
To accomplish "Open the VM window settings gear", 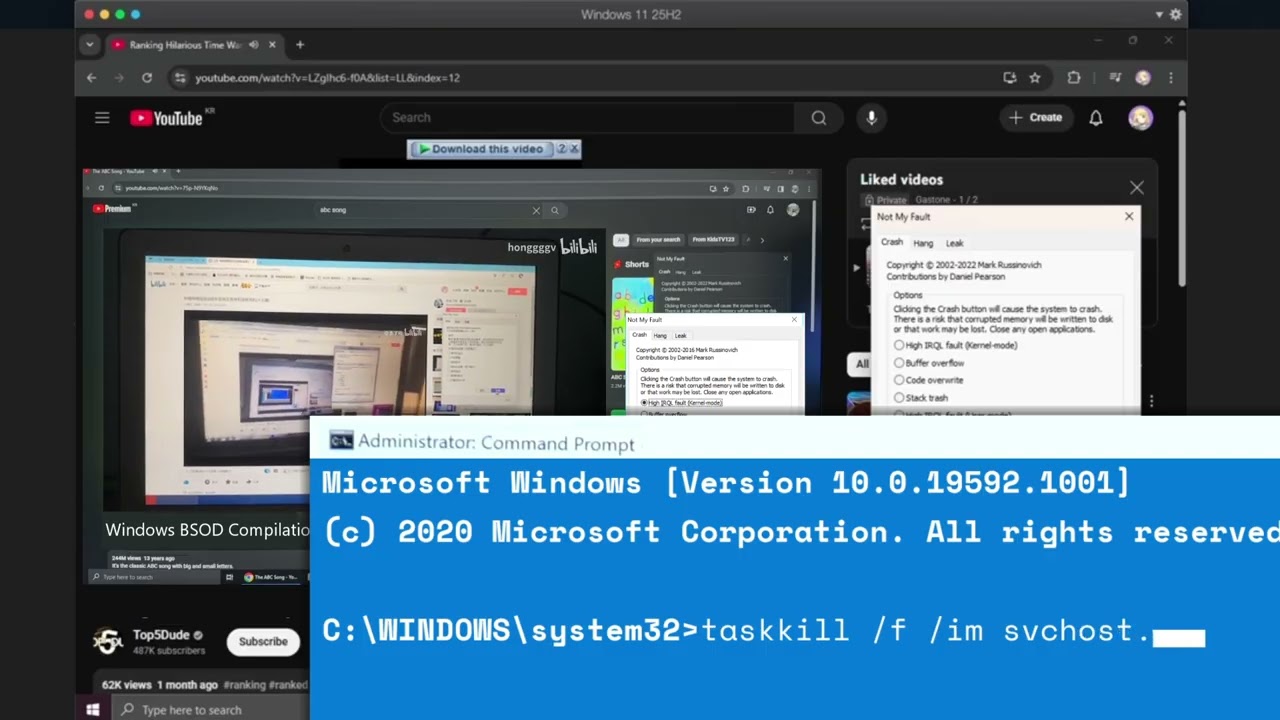I will 1176,15.
